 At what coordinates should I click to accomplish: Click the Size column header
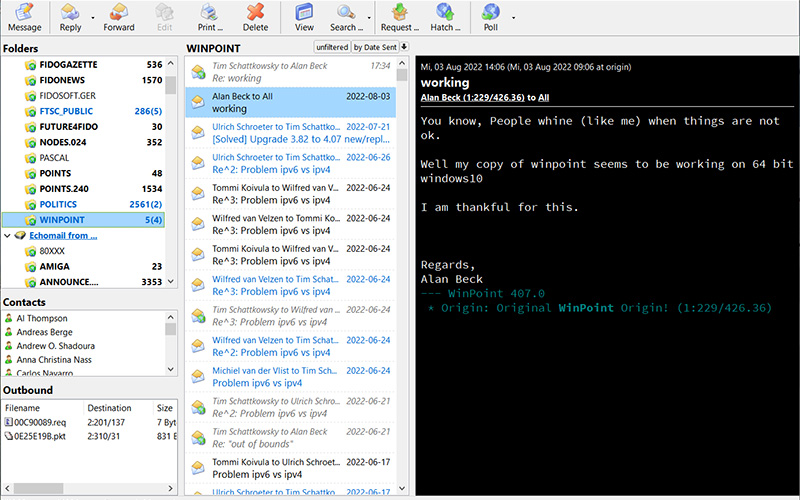pyautogui.click(x=165, y=408)
